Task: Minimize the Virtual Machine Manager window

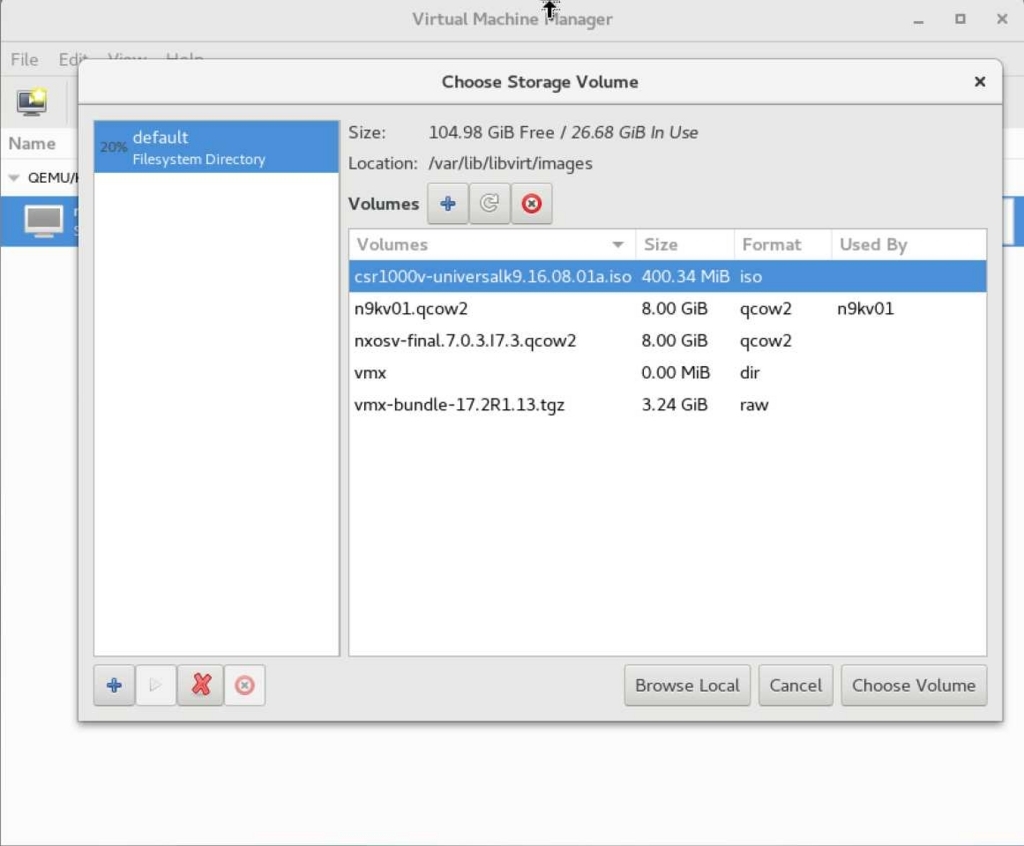Action: (x=918, y=20)
